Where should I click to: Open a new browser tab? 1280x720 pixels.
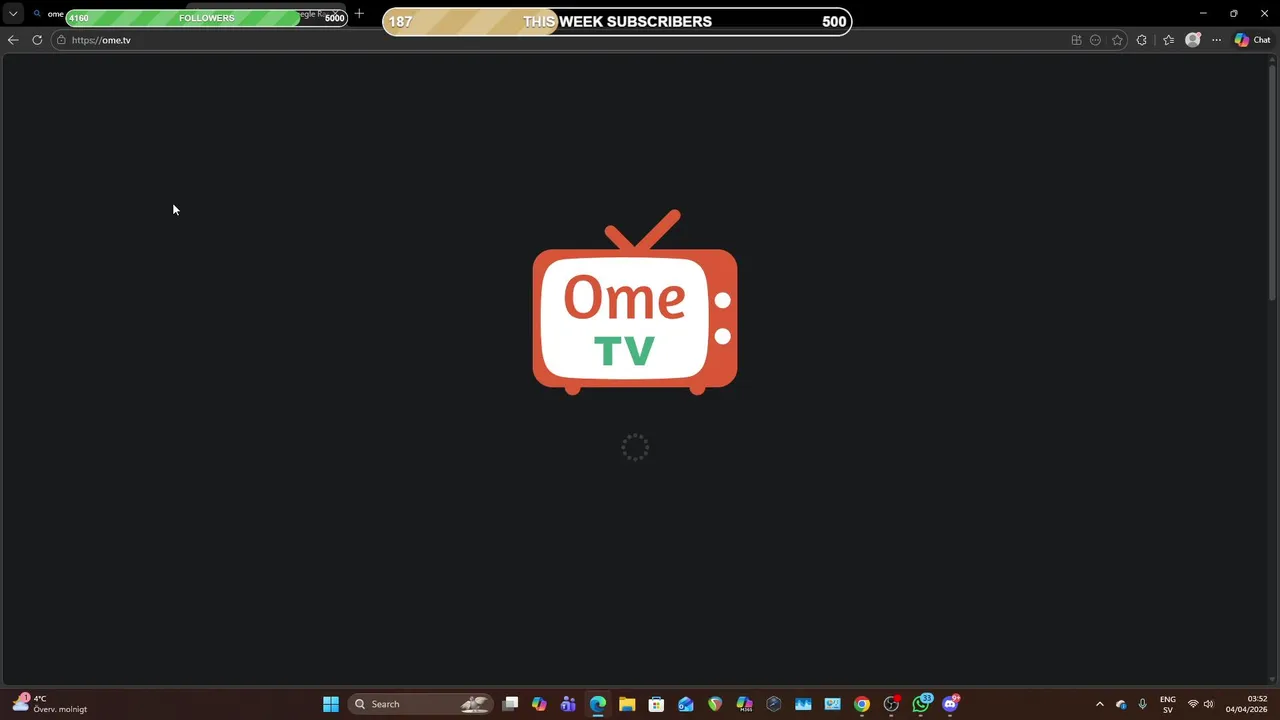click(360, 14)
